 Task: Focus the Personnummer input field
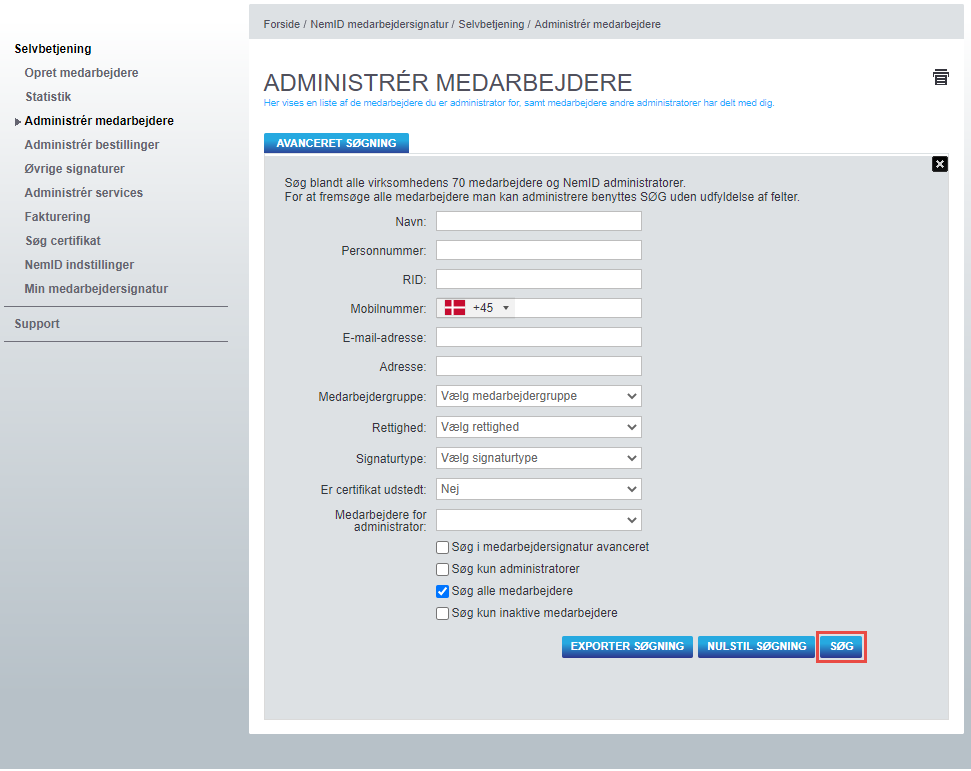538,250
